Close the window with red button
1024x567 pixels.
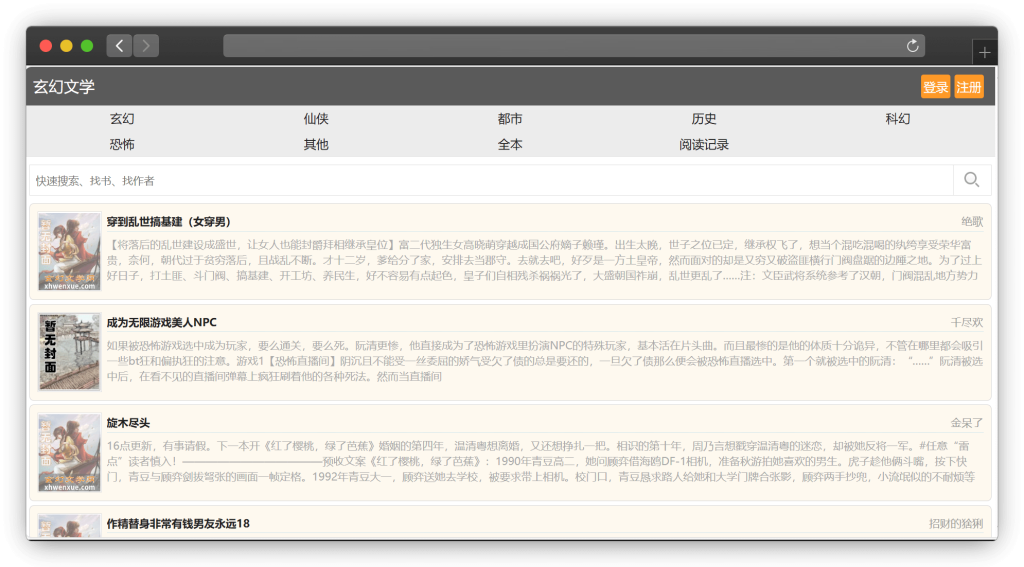46,46
